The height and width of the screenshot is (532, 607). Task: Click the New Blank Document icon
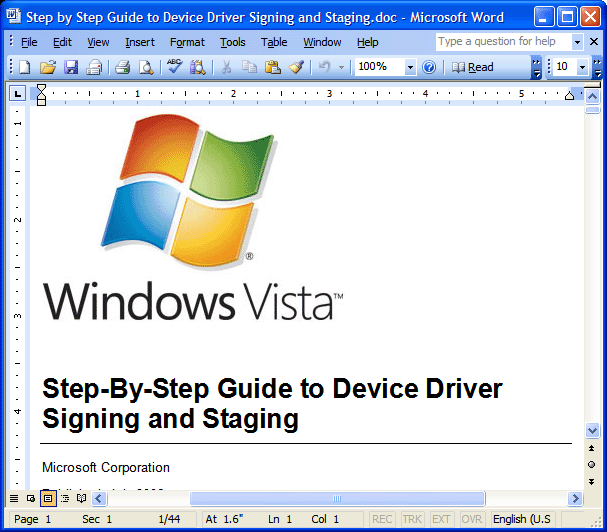click(x=25, y=67)
